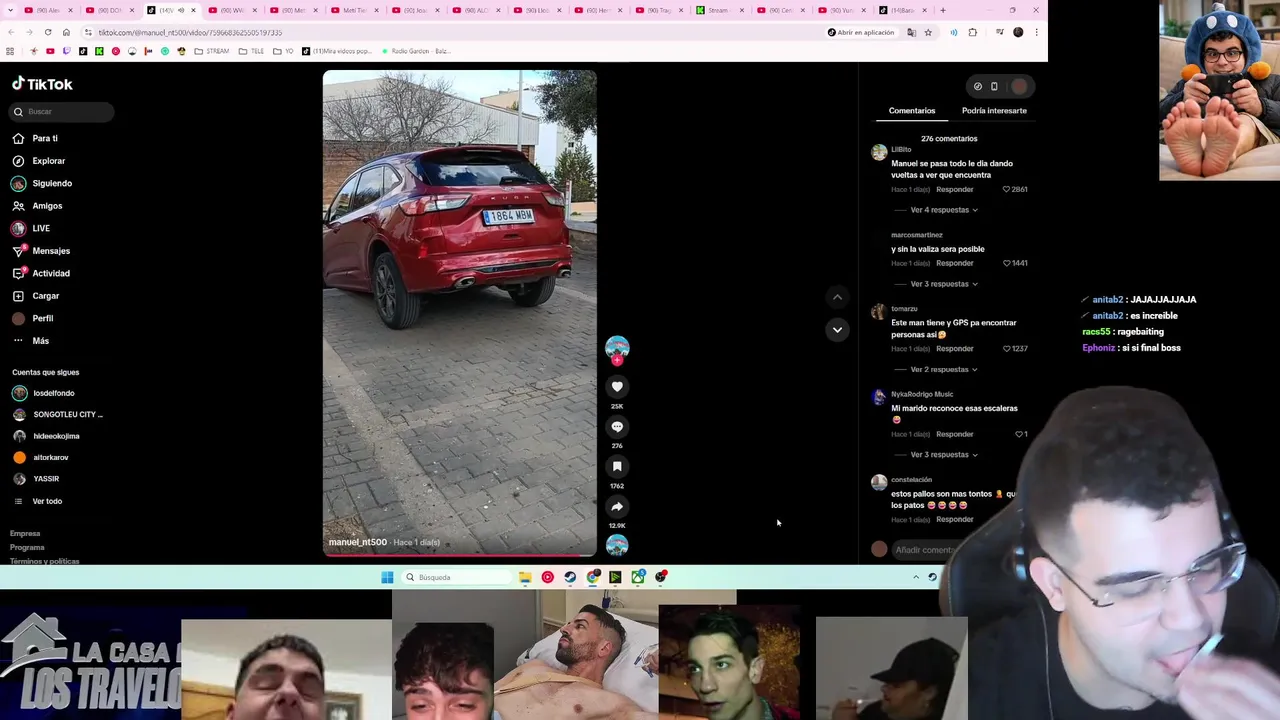Save video with the bookmark icon
1280x720 pixels.
coord(617,466)
